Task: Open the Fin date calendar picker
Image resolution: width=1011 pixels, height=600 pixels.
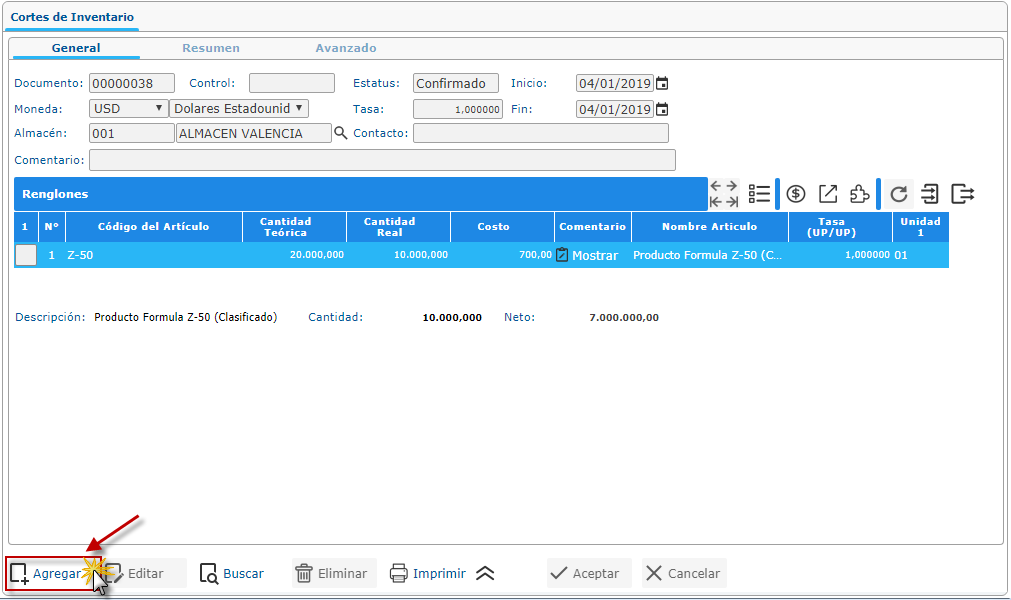Action: (x=661, y=109)
